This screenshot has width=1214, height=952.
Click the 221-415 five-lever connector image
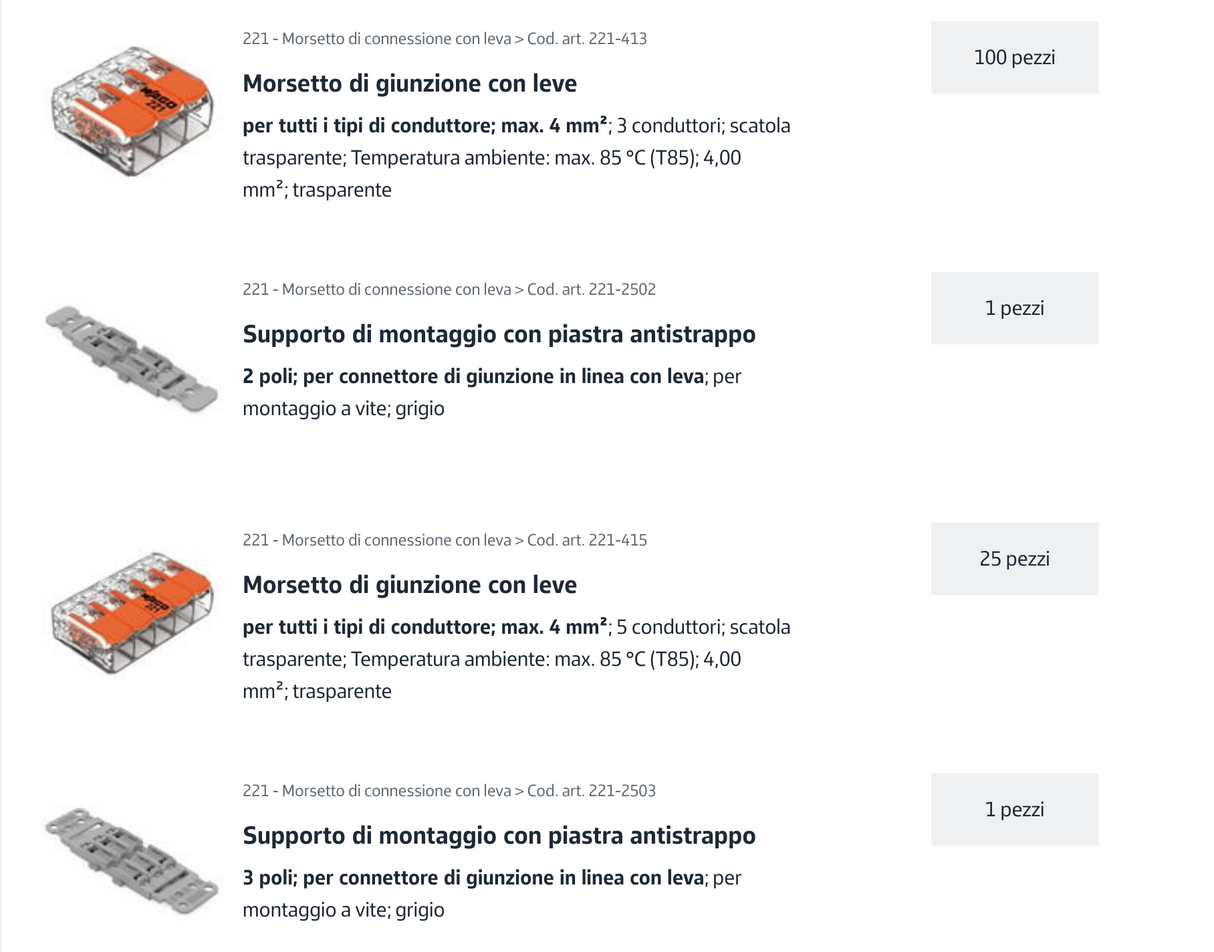coord(132,611)
